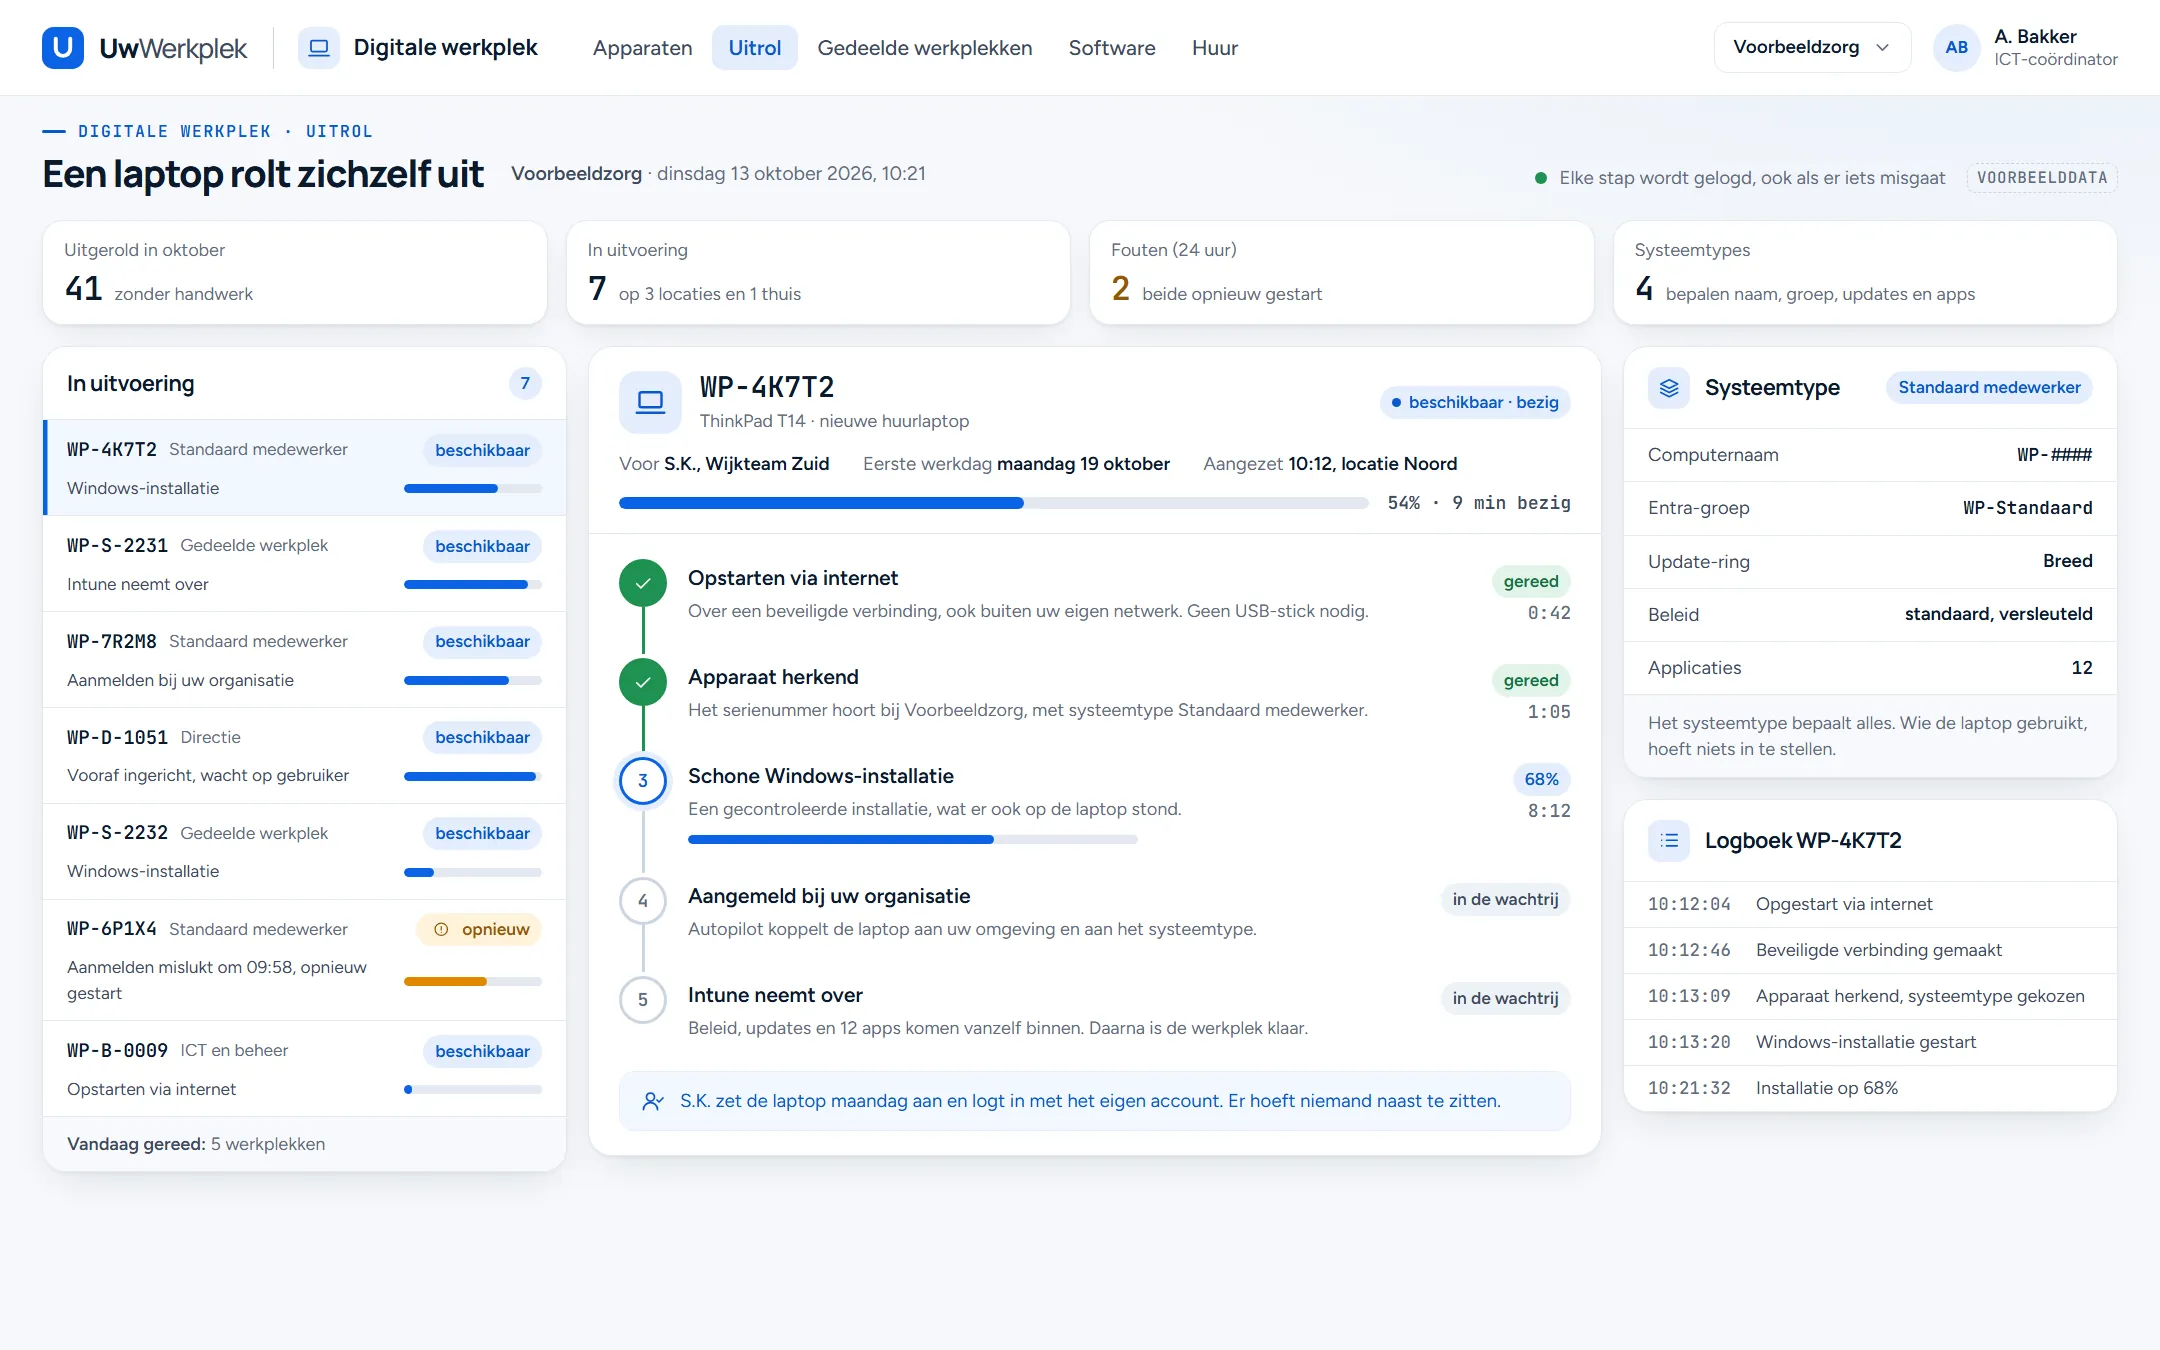Image resolution: width=2160 pixels, height=1350 pixels.
Task: Click the Standaard medewerker systeemtype badge
Action: (1989, 388)
